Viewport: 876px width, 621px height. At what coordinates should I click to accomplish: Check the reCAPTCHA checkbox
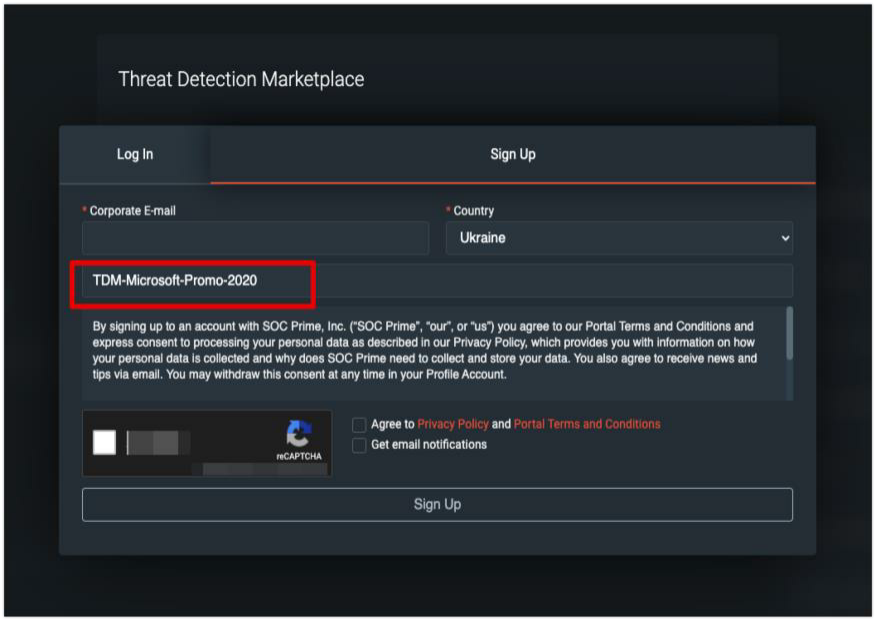104,442
